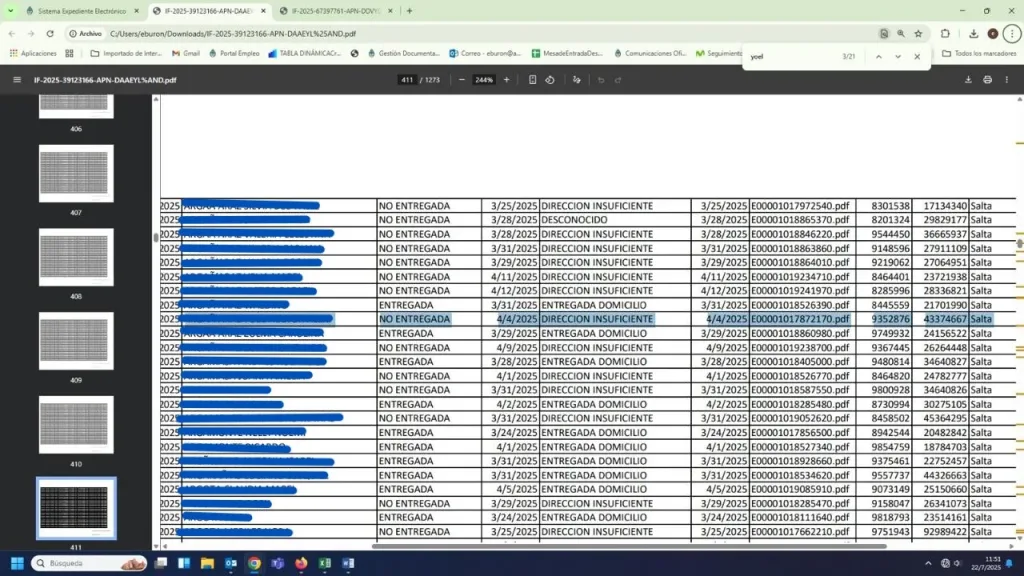This screenshot has width=1024, height=576.
Task: Open the Portal Empleo bookmark
Action: point(234,53)
